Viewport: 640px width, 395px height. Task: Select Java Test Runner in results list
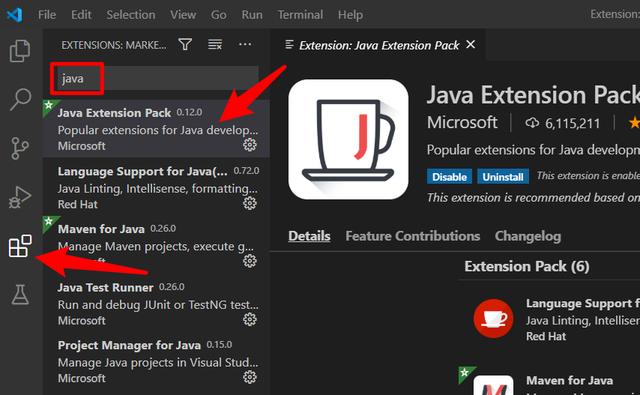(156, 303)
